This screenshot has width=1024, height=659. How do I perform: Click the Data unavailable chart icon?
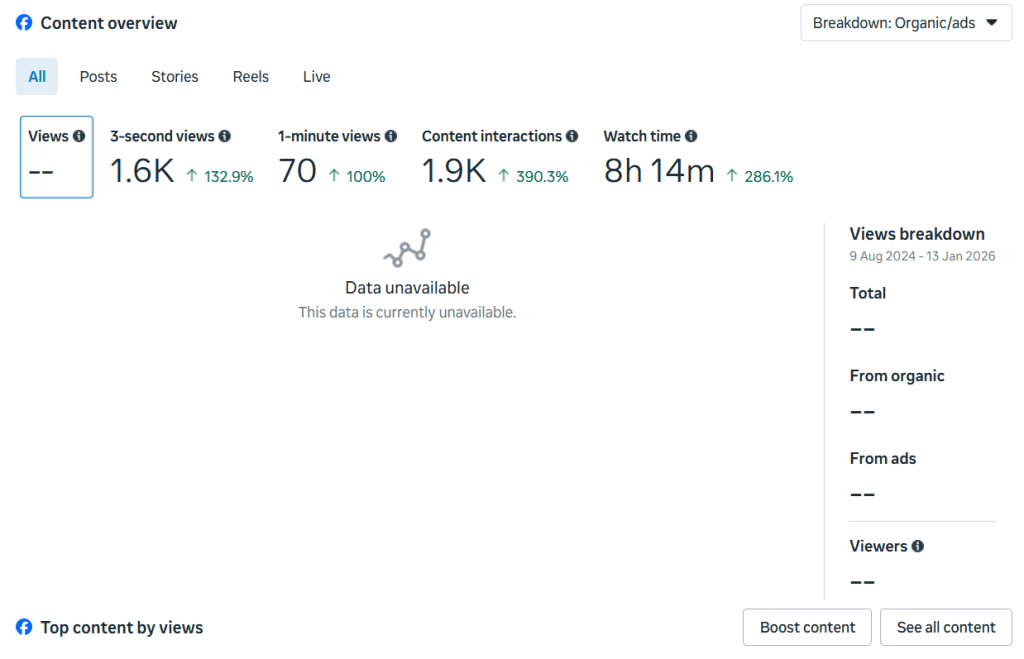click(407, 248)
